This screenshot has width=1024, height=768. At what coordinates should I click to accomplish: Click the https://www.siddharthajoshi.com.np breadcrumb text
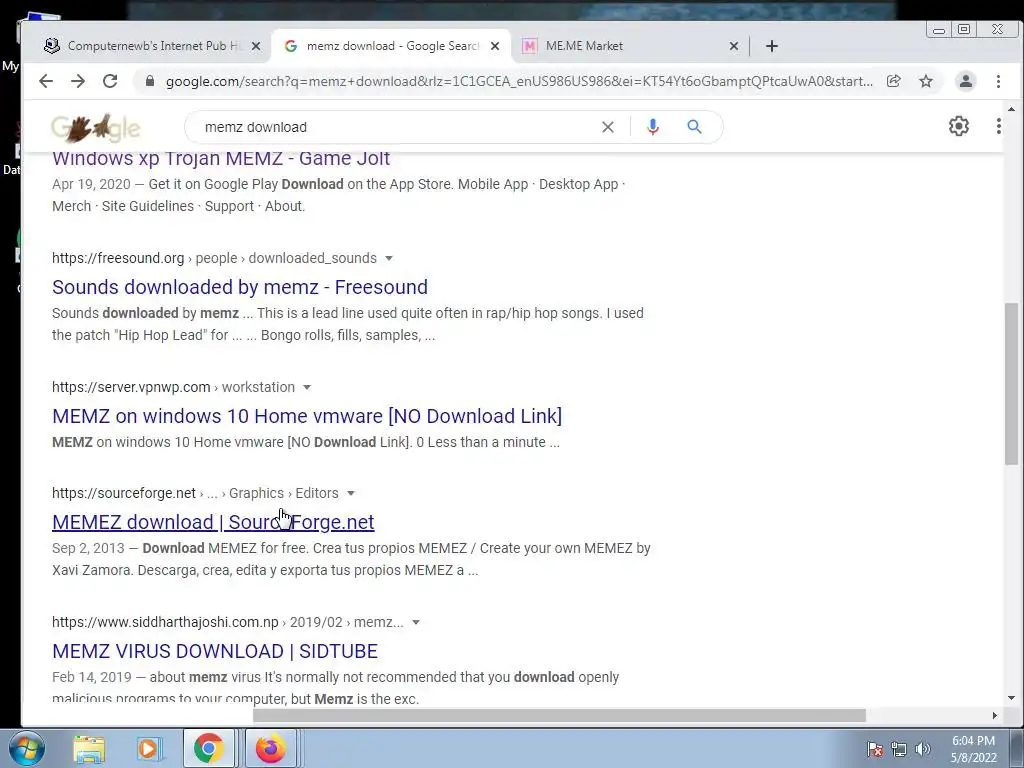[165, 622]
